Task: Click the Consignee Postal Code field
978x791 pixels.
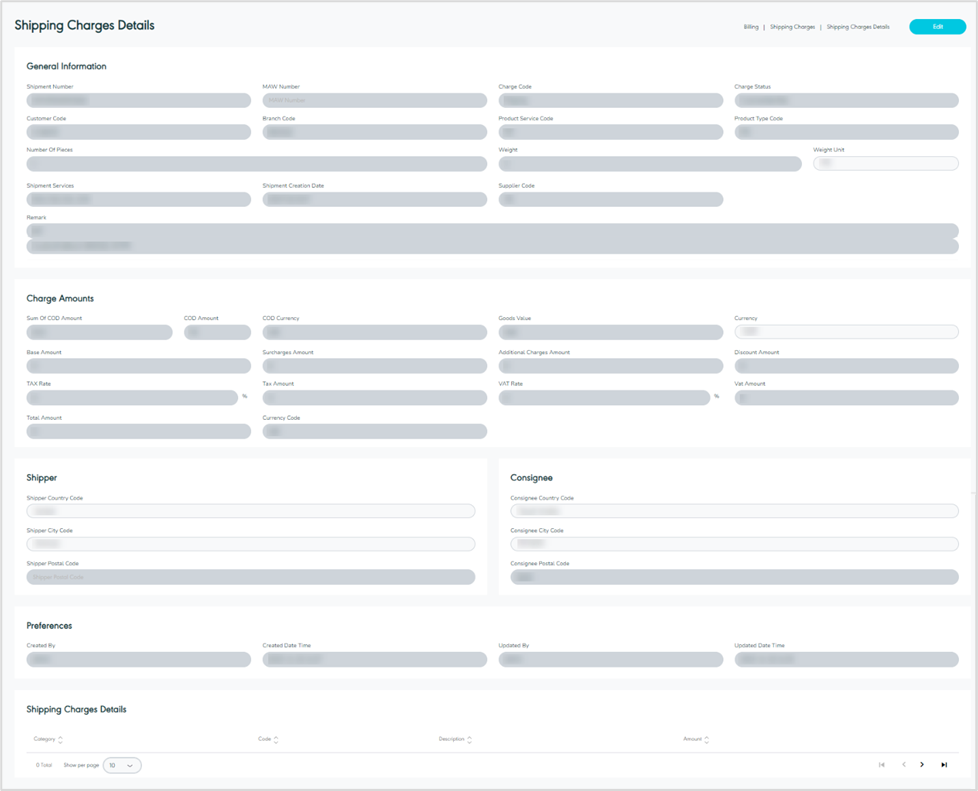Action: pyautogui.click(x=733, y=577)
